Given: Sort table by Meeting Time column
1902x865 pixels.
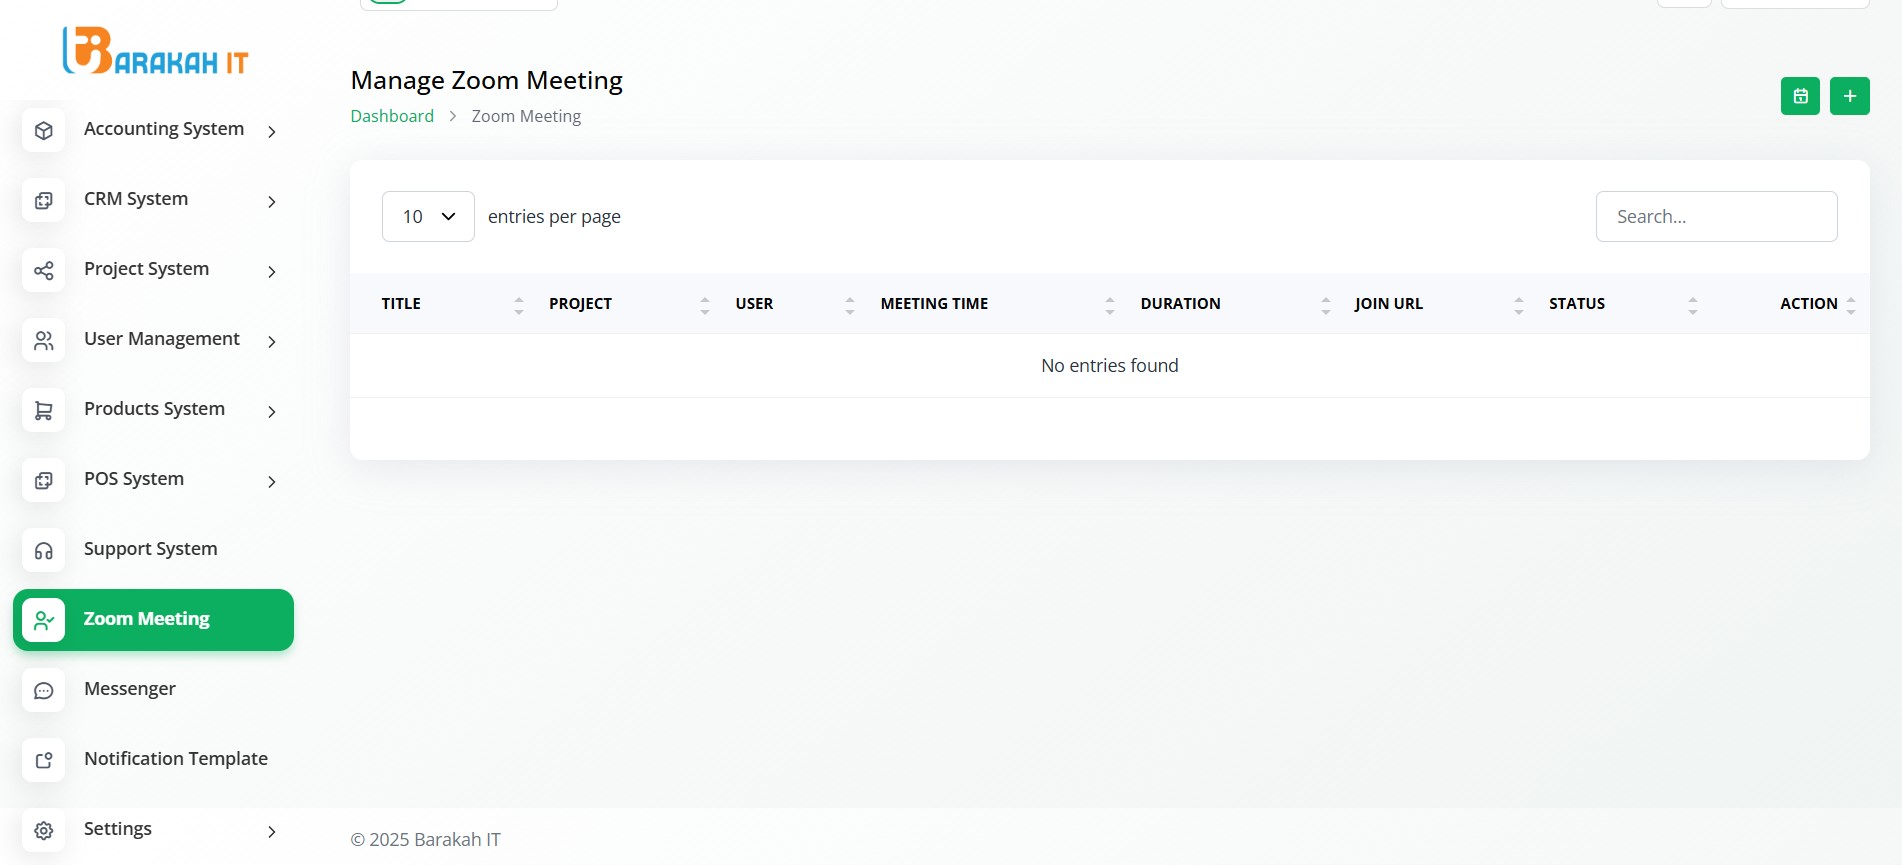Looking at the screenshot, I should [x=934, y=304].
